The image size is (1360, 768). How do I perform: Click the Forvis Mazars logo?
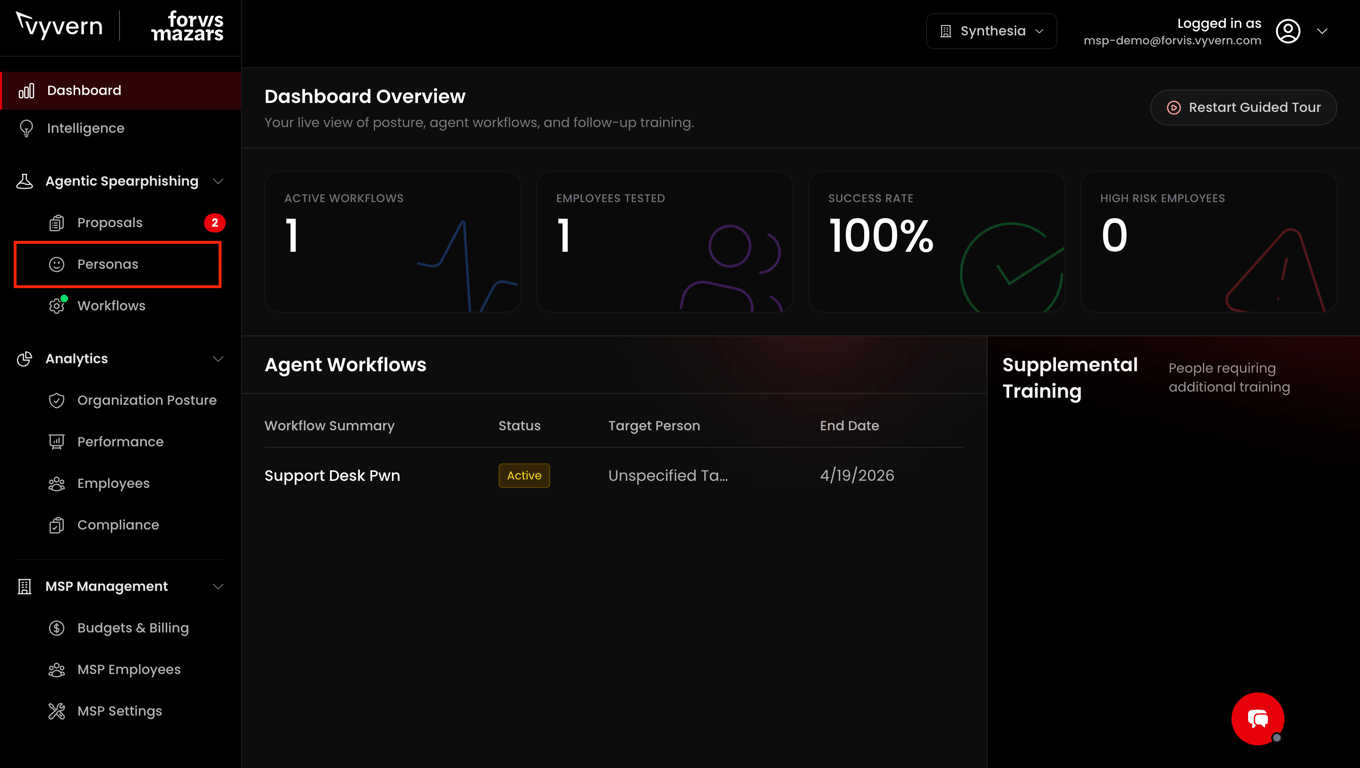click(x=187, y=26)
